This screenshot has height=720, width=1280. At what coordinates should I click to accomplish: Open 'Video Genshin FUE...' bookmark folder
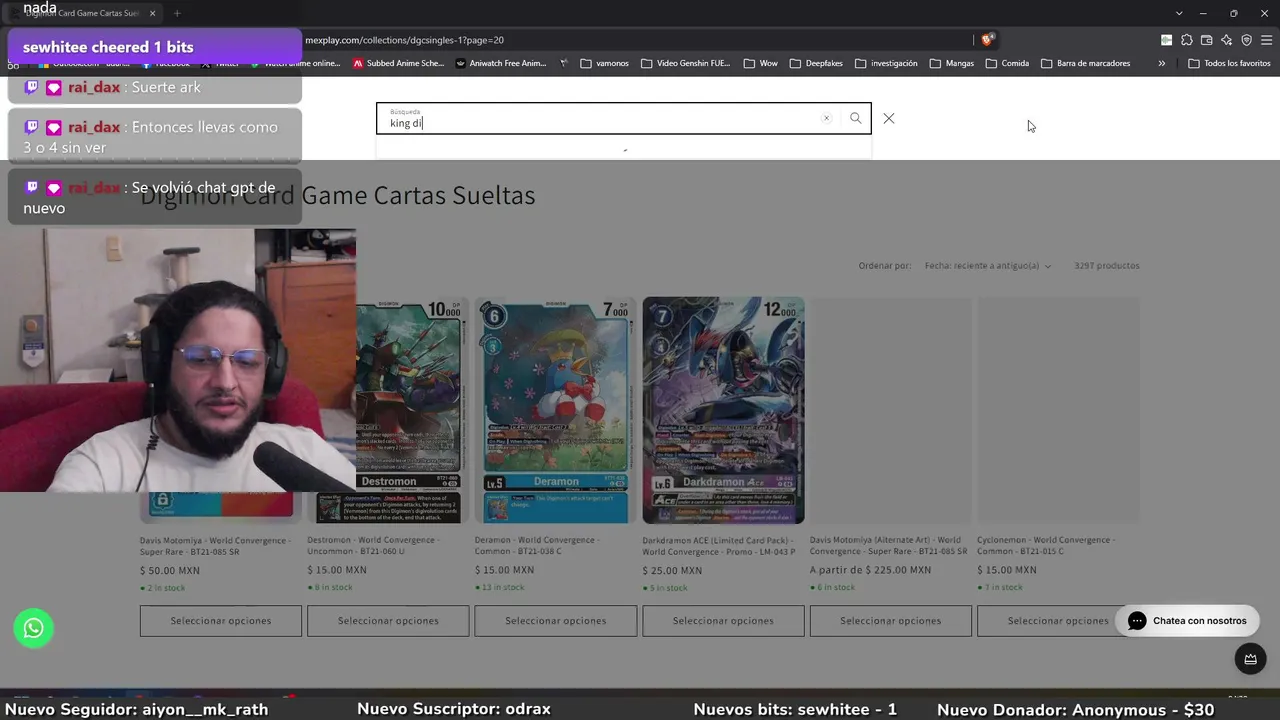[685, 63]
